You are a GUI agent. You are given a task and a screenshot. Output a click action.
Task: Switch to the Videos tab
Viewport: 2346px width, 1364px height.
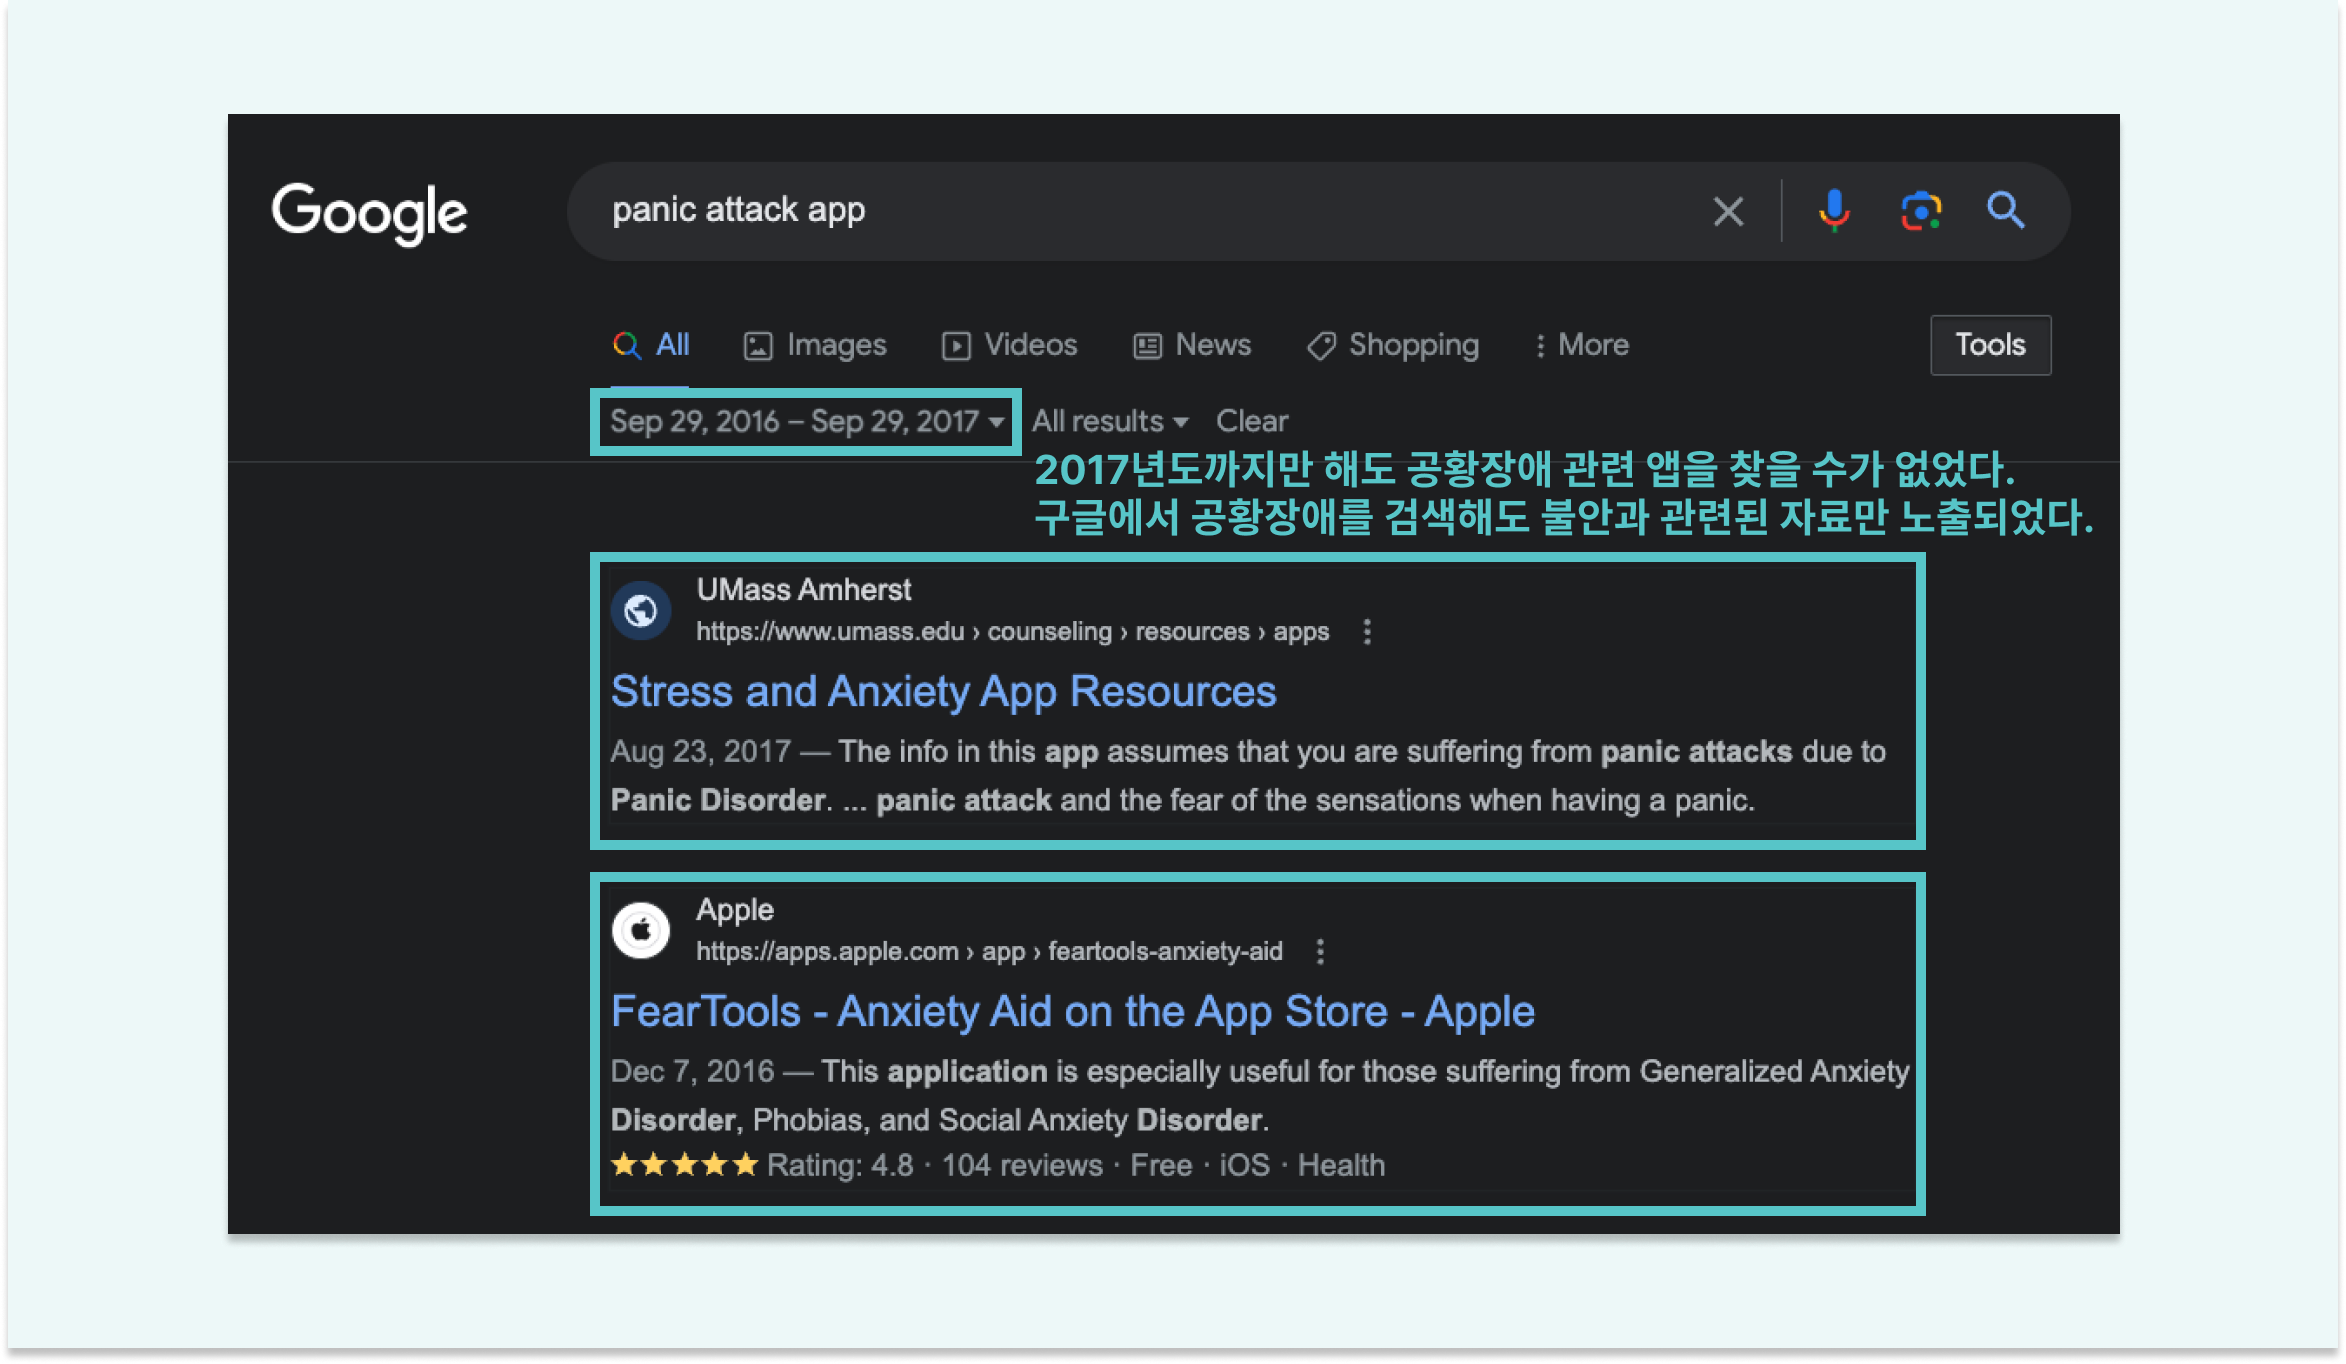pos(1010,345)
